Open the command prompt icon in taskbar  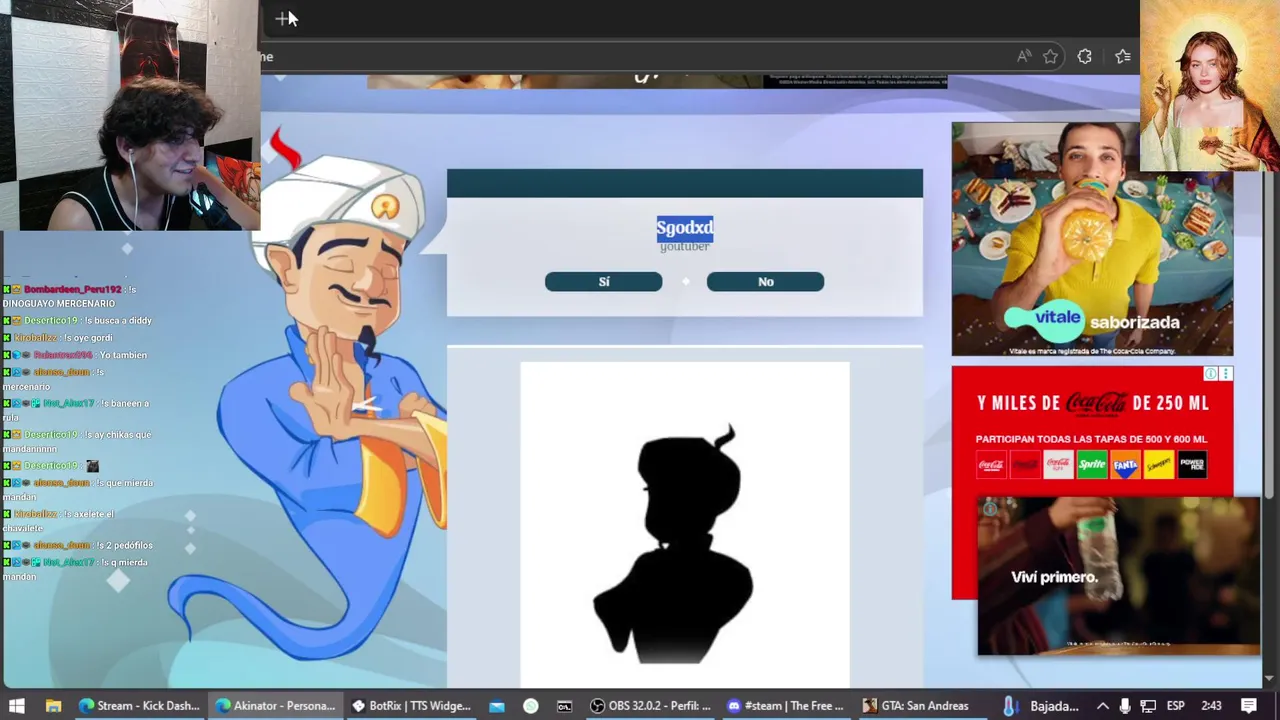564,706
